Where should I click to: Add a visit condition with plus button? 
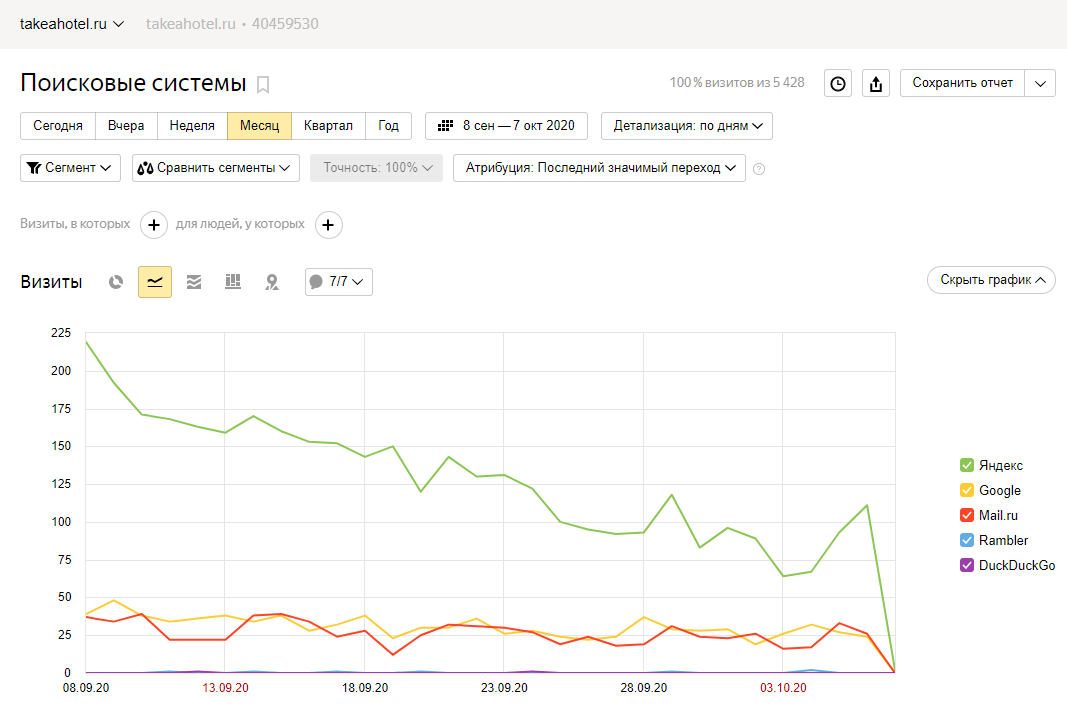(x=154, y=225)
